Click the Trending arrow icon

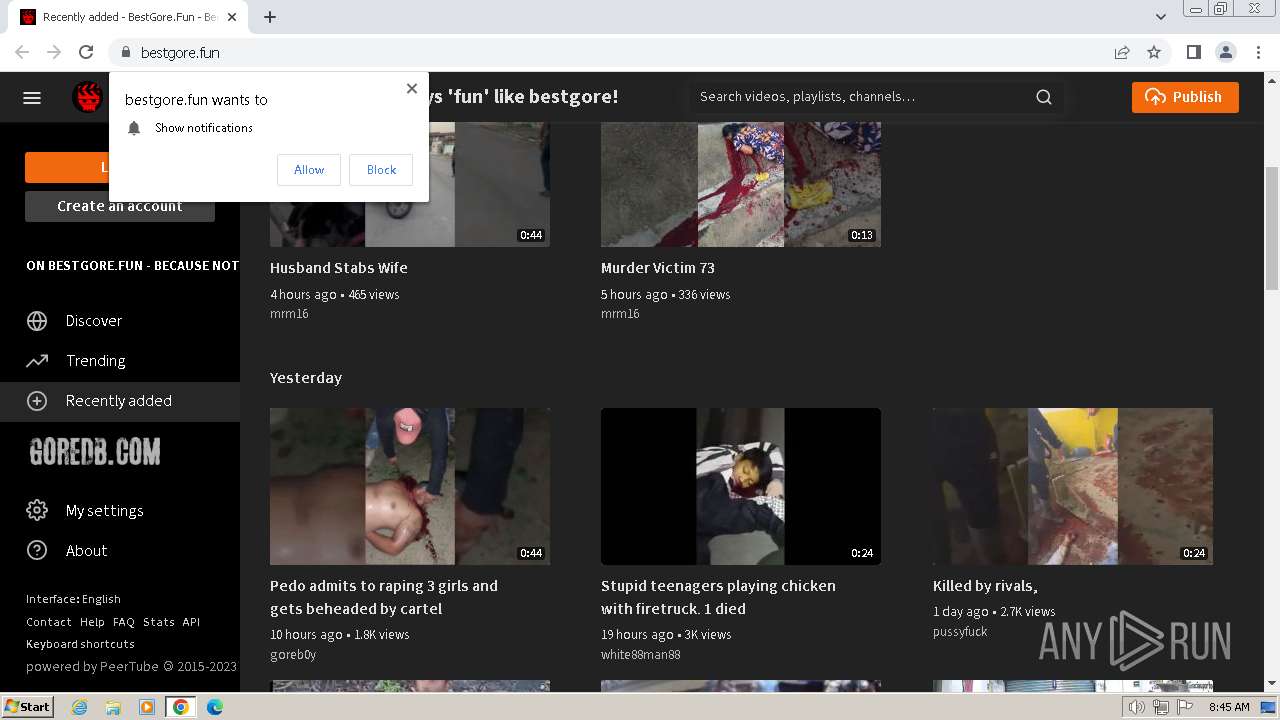pos(37,361)
